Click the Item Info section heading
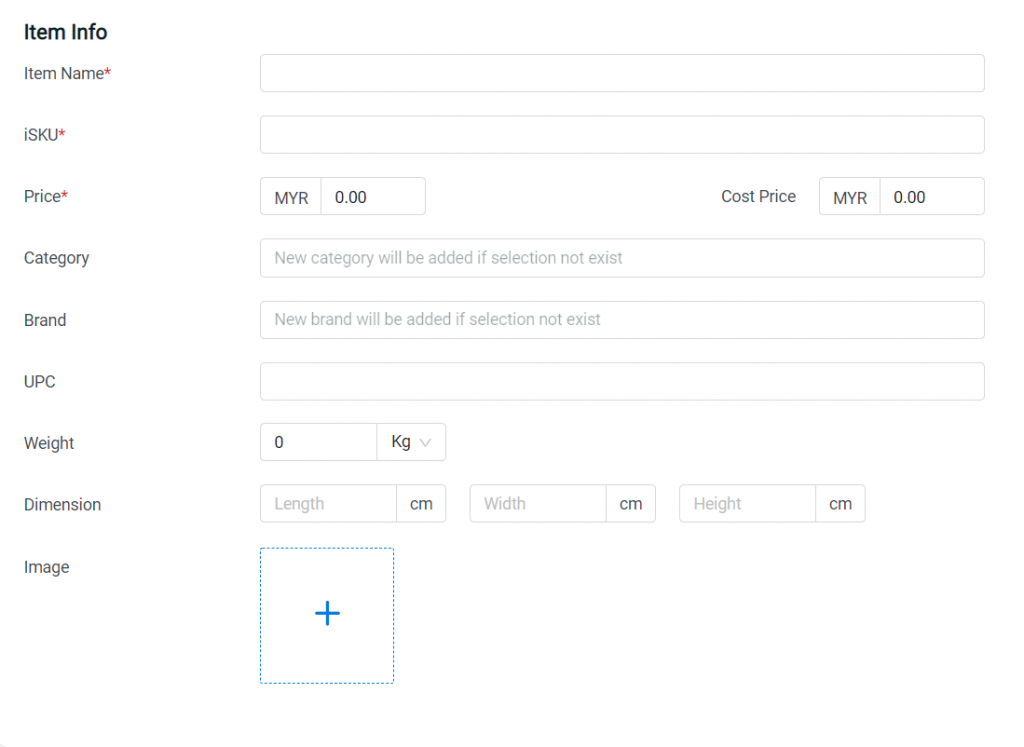 65,31
